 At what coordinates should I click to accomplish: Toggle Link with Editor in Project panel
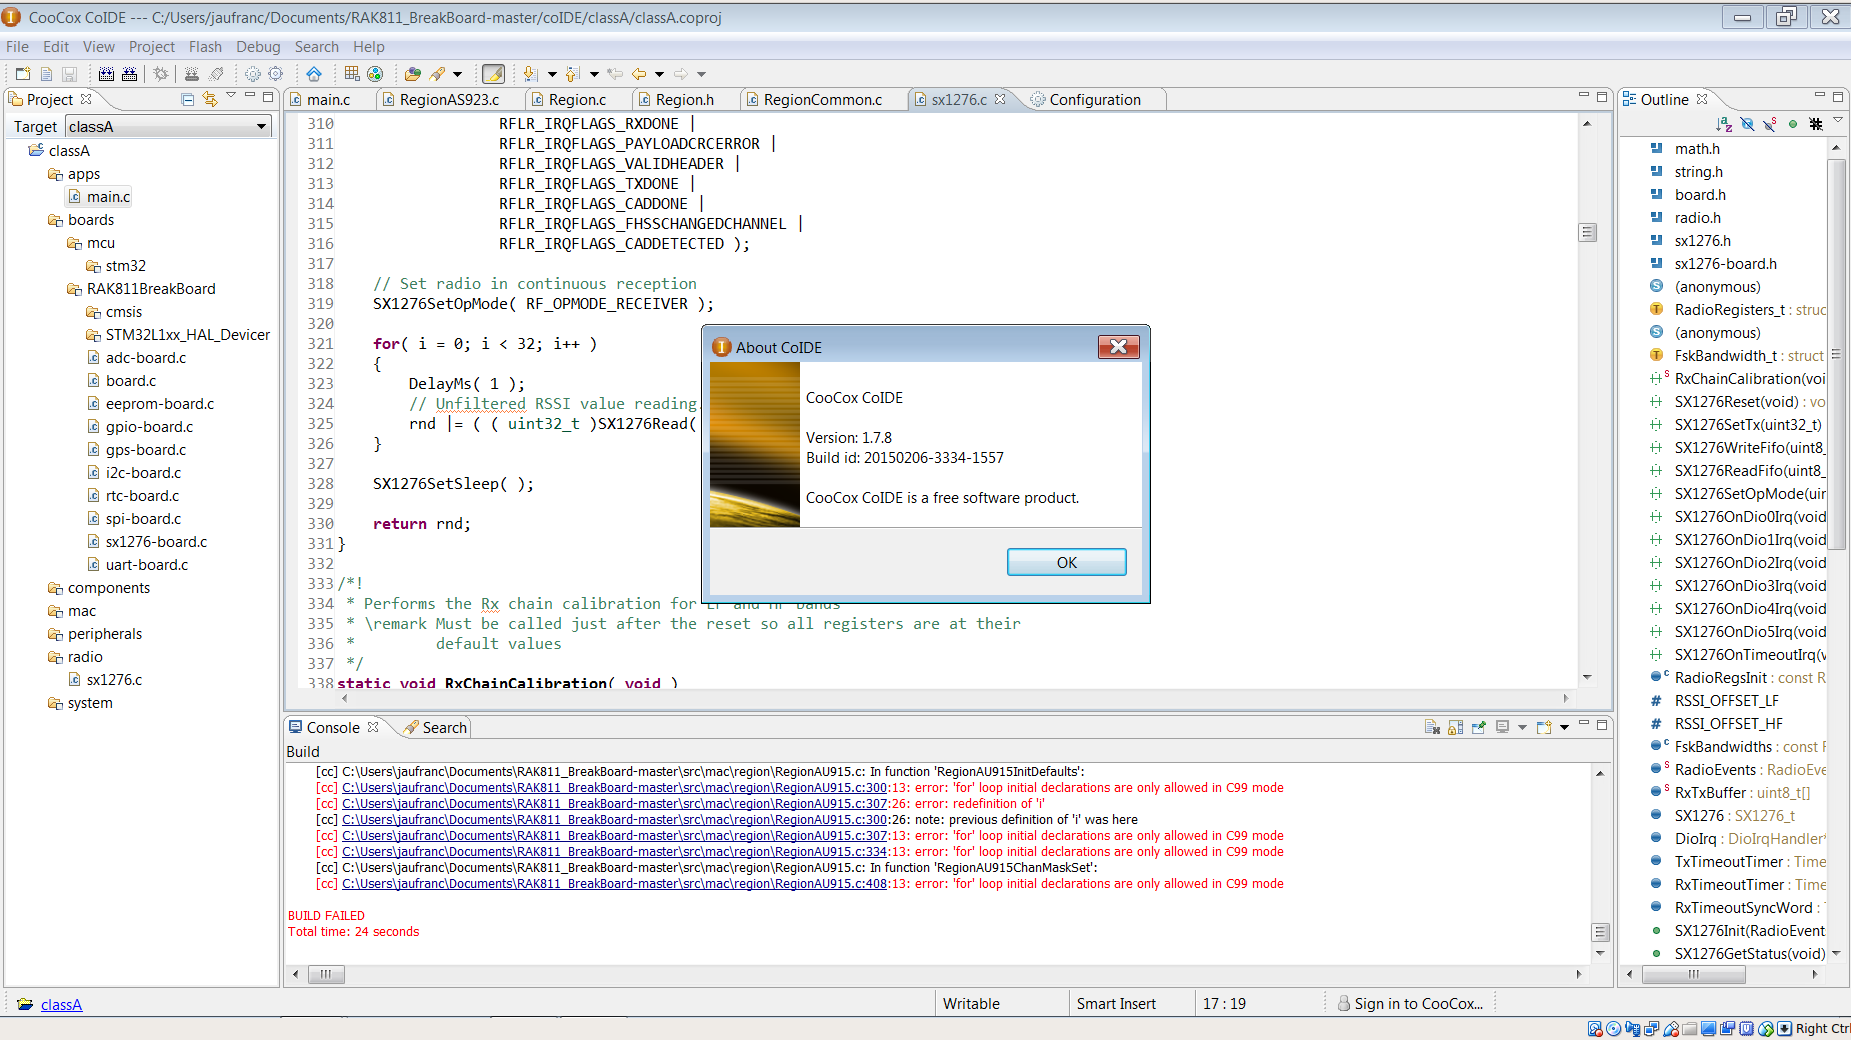[x=210, y=99]
